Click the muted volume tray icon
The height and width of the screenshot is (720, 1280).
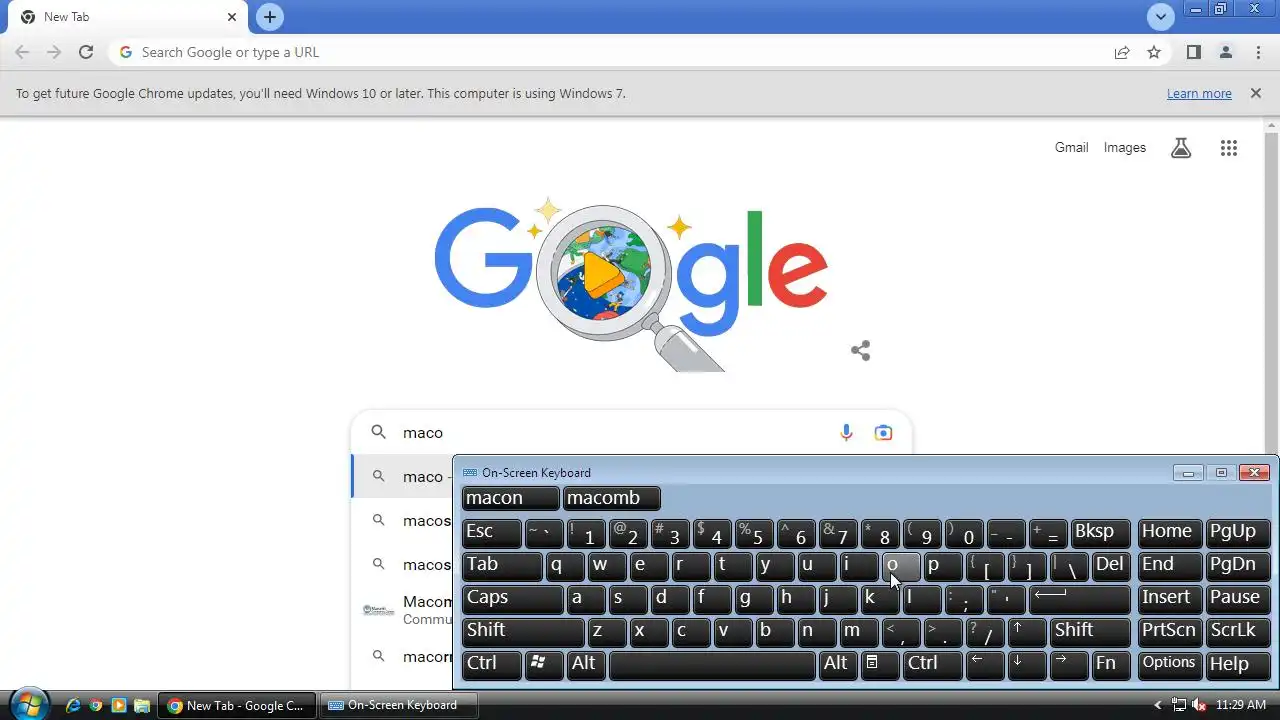(x=1199, y=705)
